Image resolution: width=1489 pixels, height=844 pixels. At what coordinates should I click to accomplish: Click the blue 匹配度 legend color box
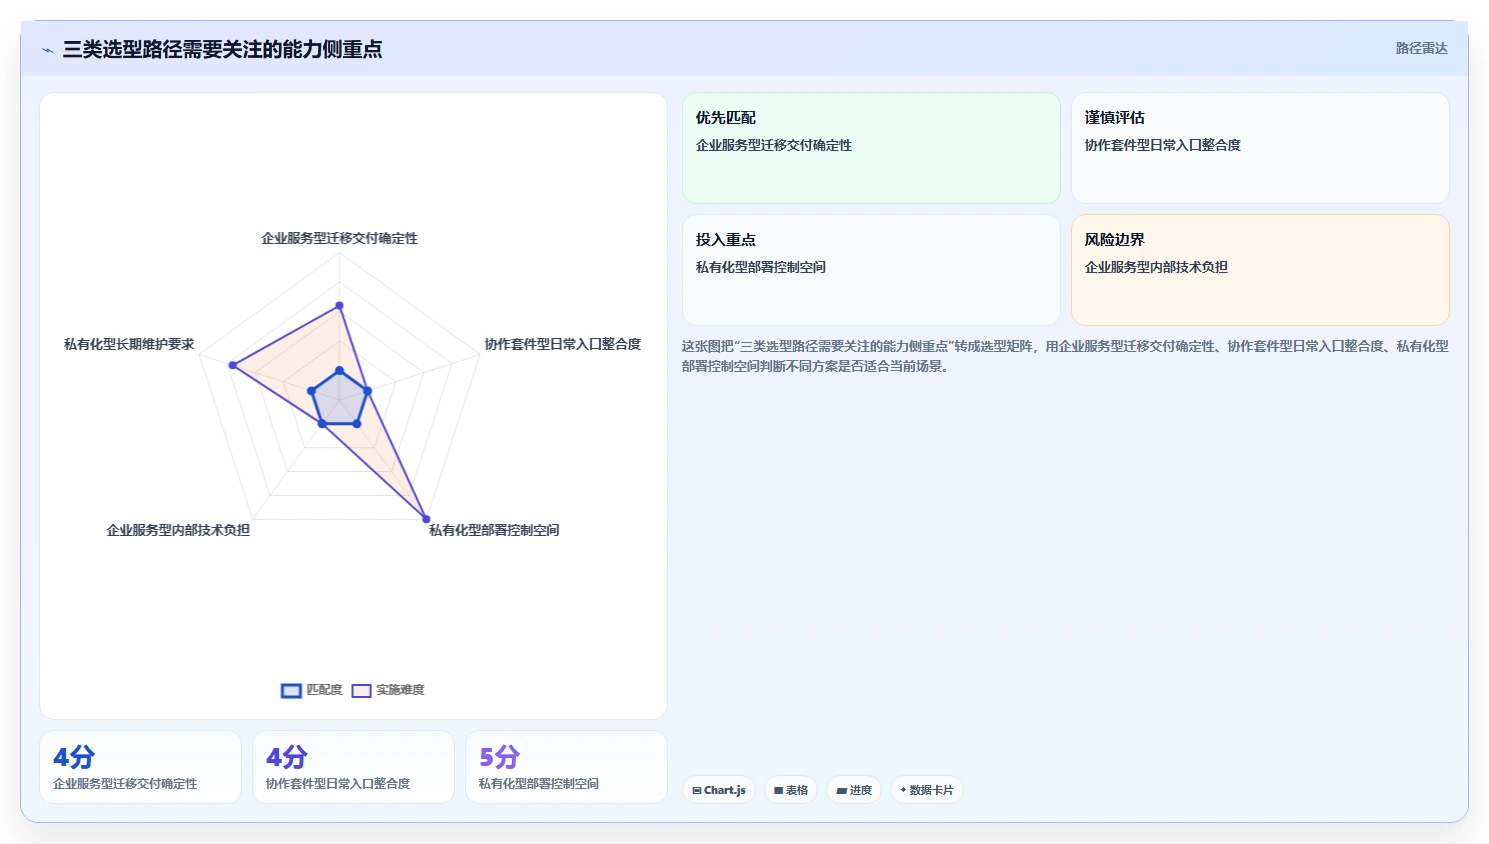(x=291, y=691)
